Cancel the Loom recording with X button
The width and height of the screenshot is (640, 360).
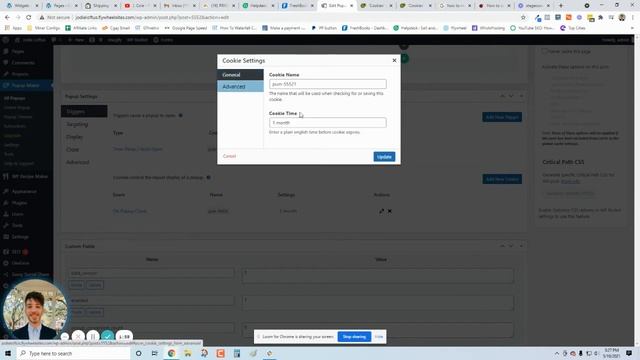point(78,337)
